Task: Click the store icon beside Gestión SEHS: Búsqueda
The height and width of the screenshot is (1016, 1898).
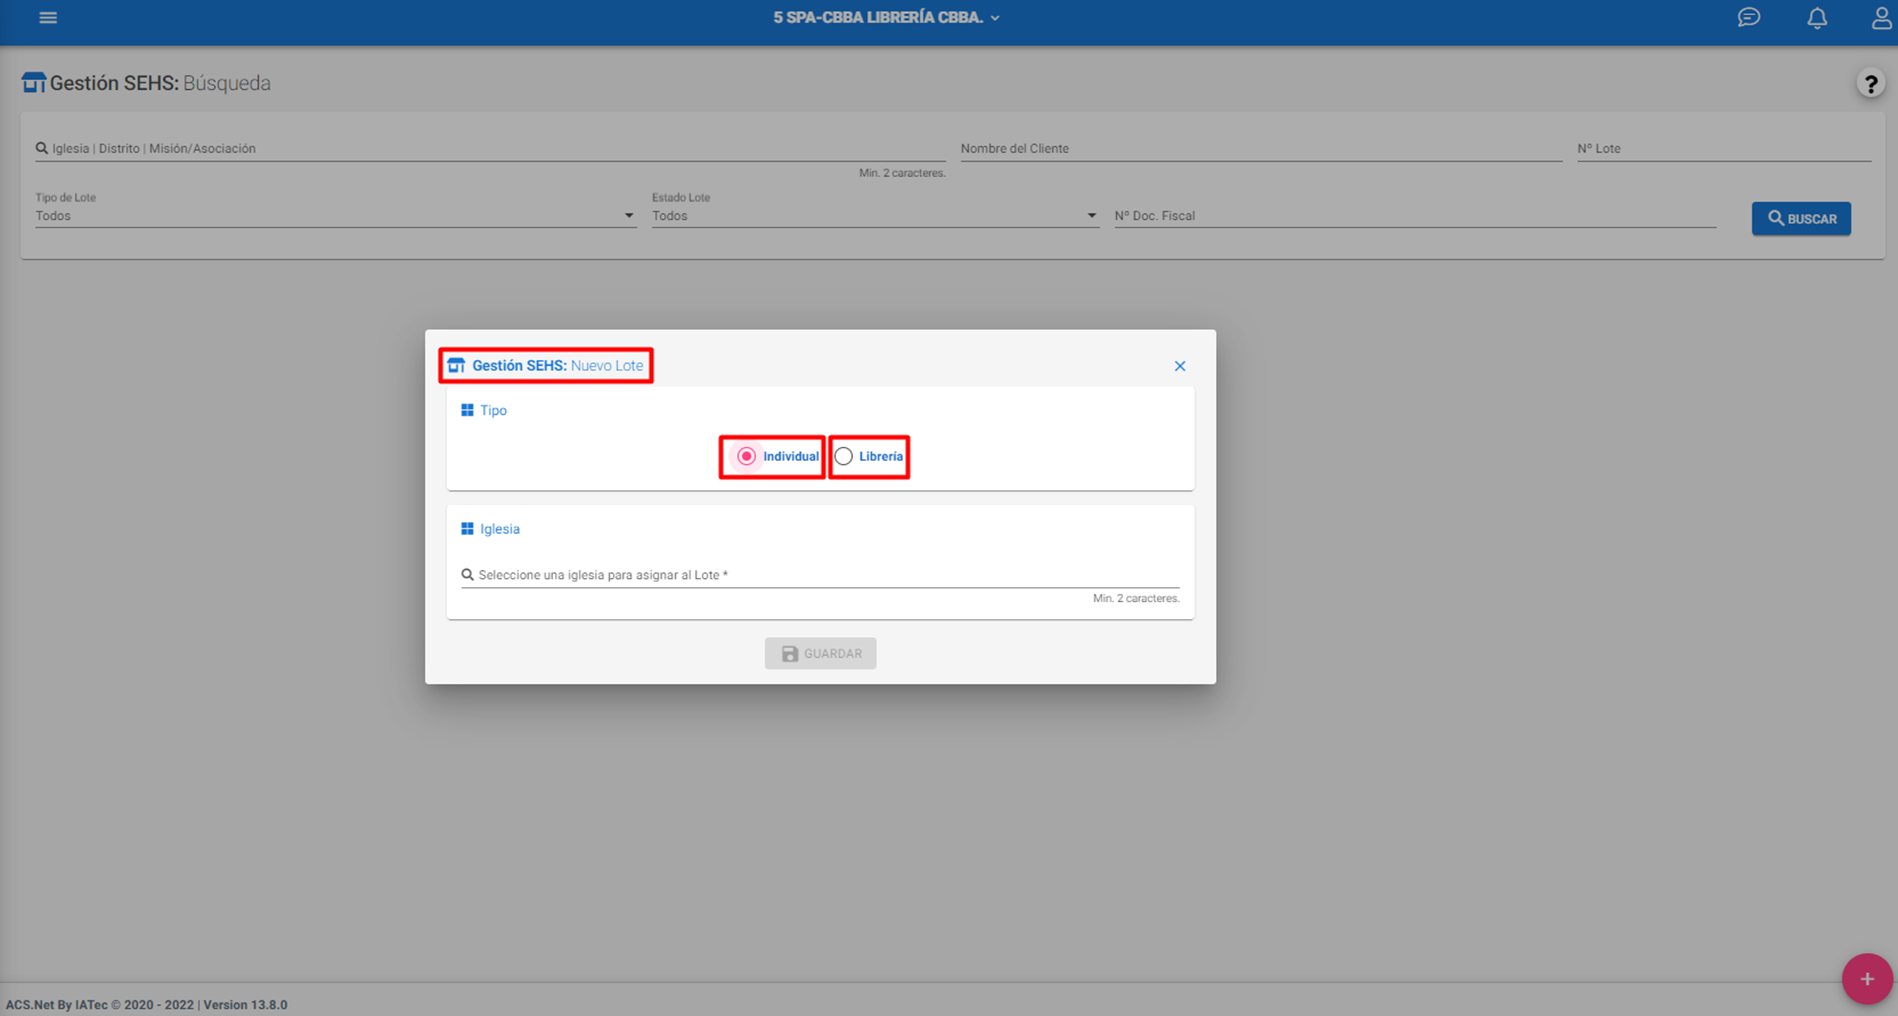Action: (x=33, y=83)
